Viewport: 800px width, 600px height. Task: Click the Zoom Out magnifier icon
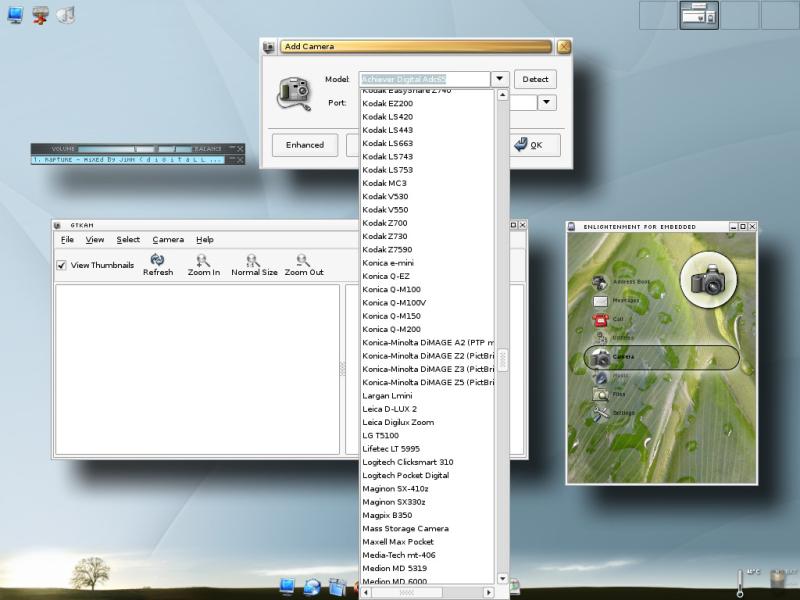click(303, 260)
